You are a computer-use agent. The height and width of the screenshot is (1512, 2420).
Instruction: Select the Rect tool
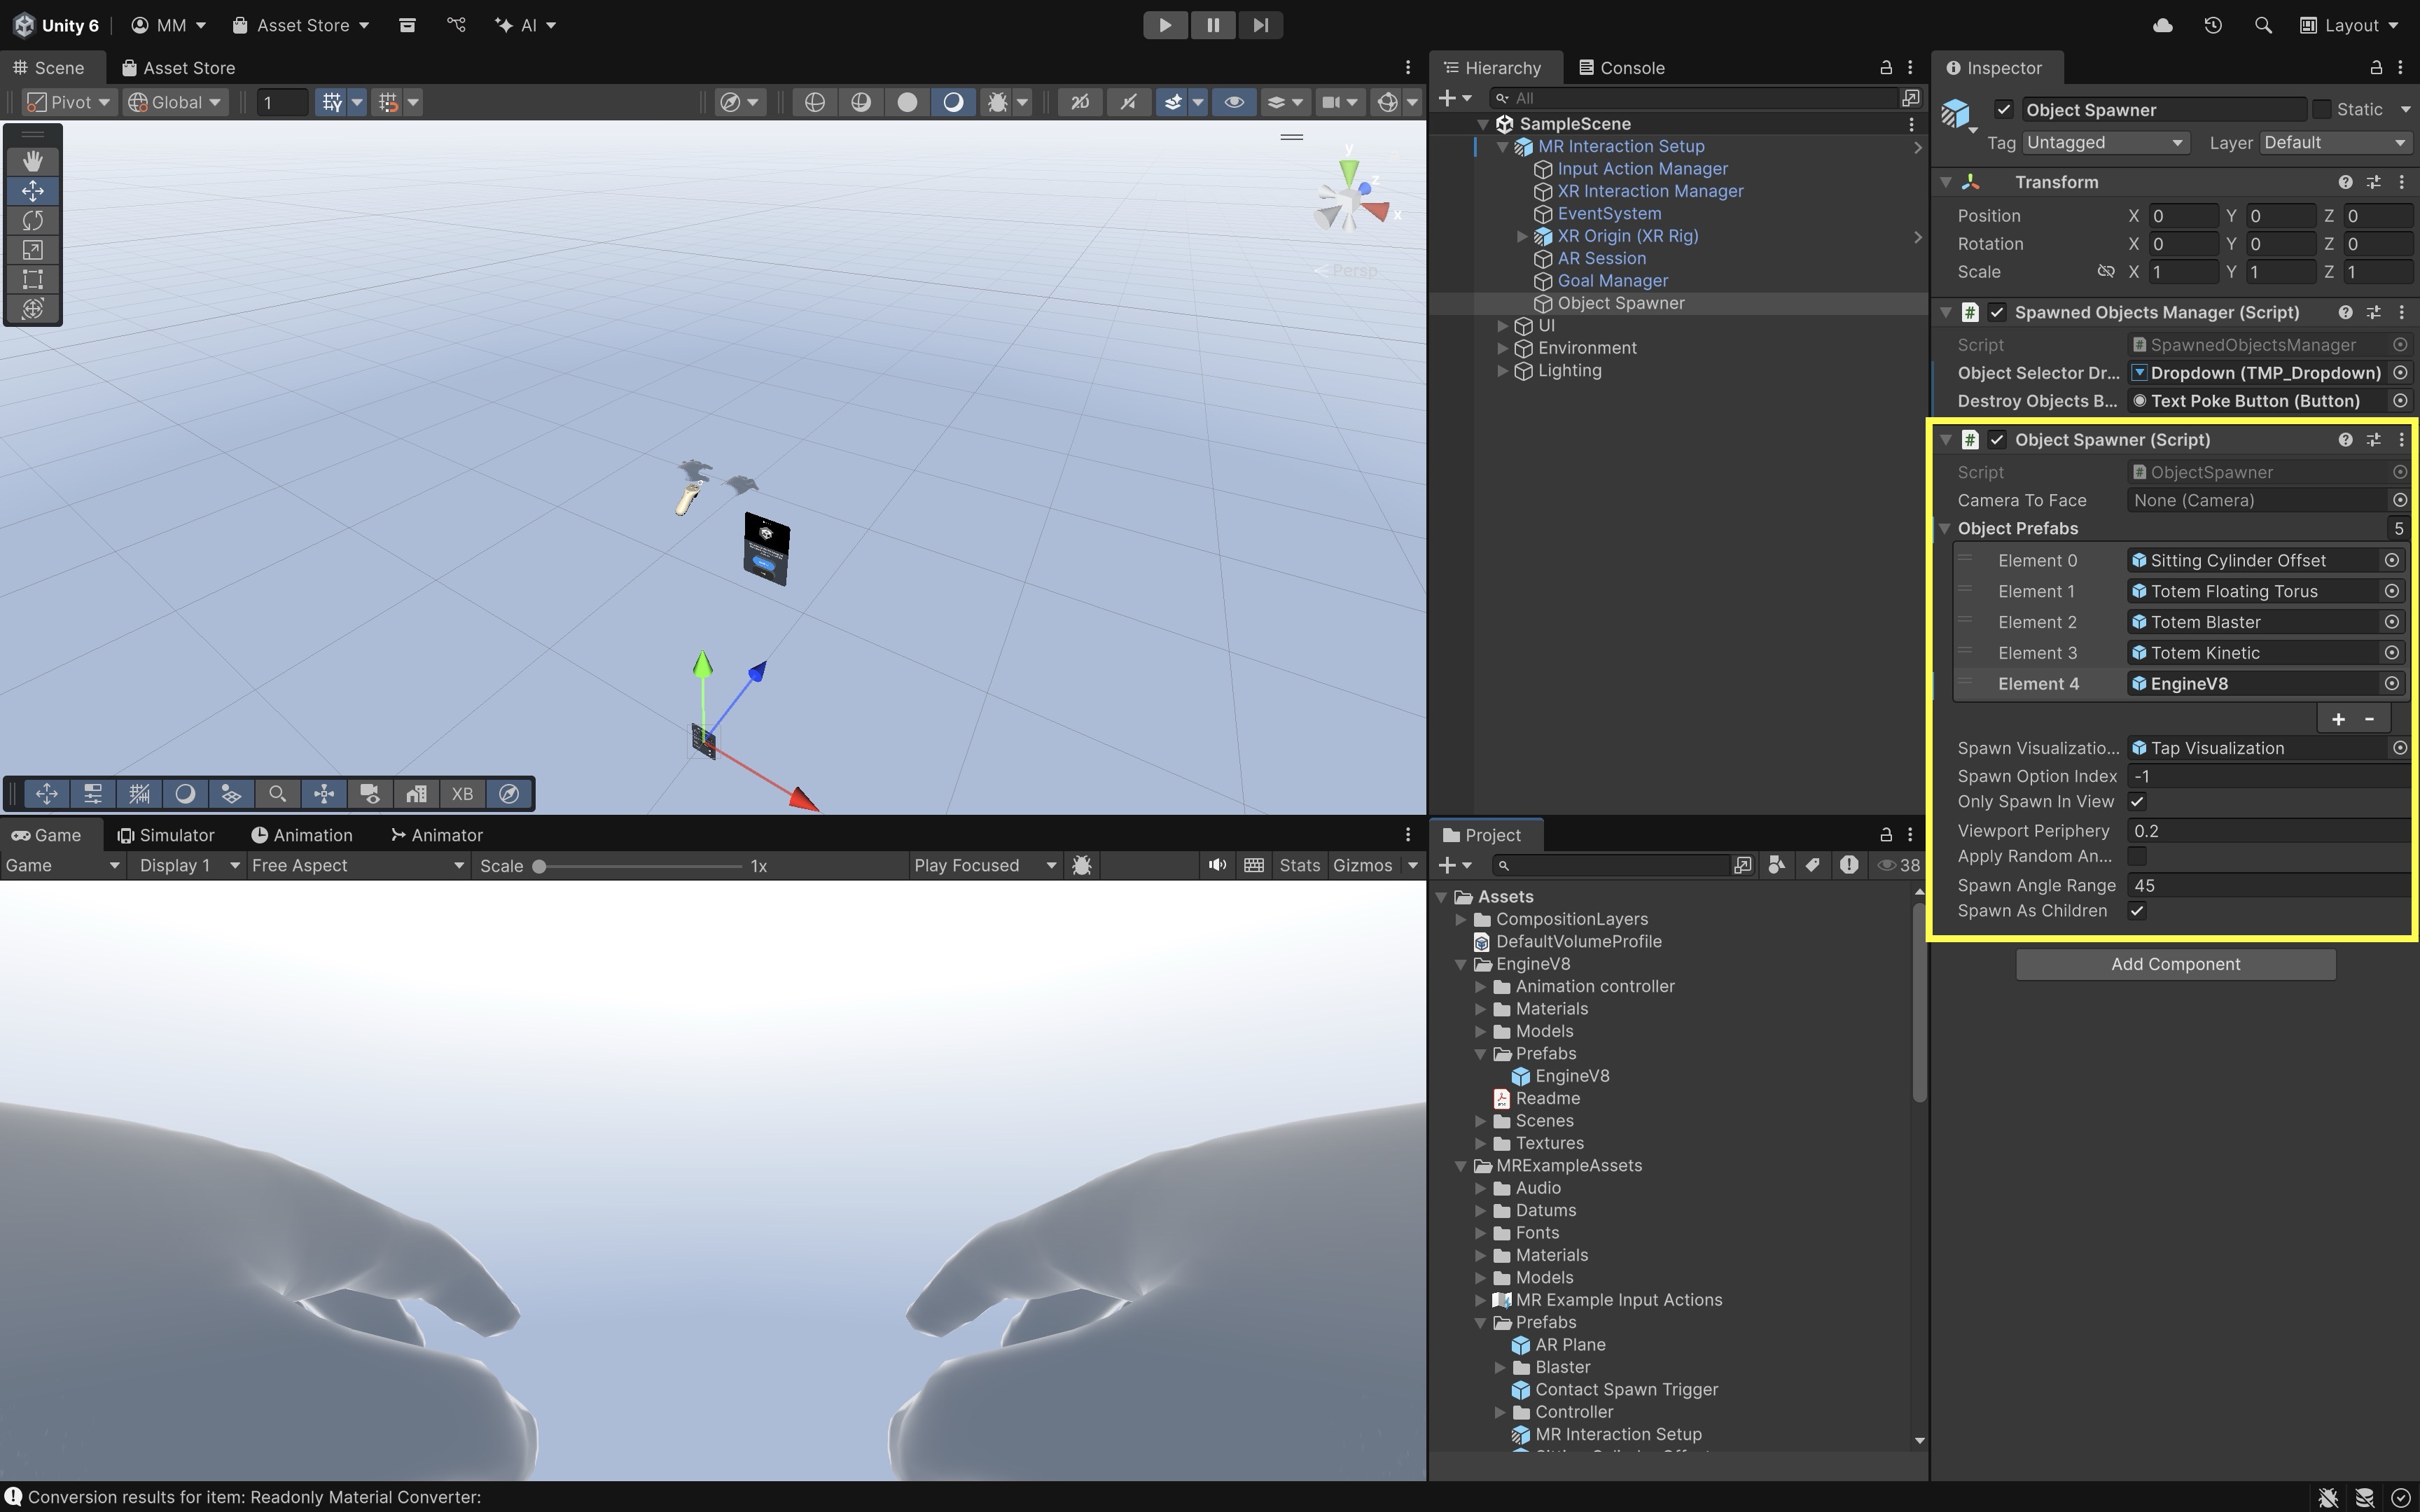(x=32, y=279)
